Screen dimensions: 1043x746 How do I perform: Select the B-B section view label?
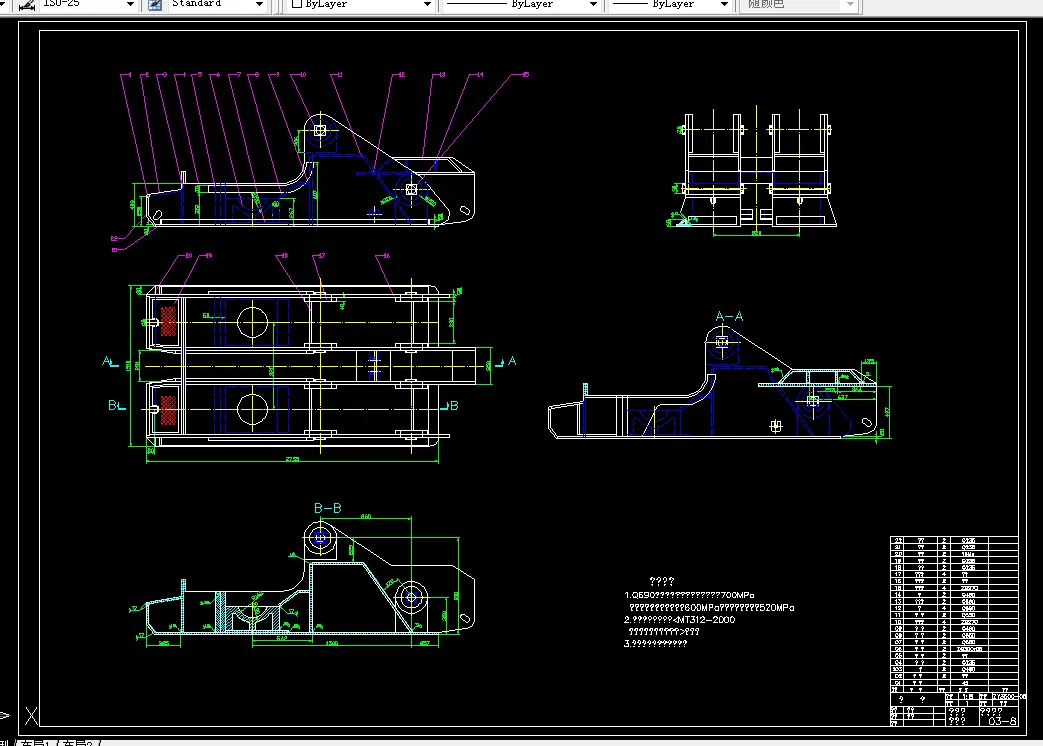327,508
